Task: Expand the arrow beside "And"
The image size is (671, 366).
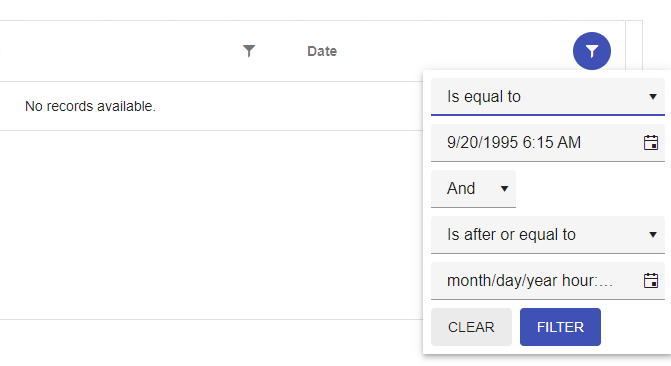Action: (504, 189)
